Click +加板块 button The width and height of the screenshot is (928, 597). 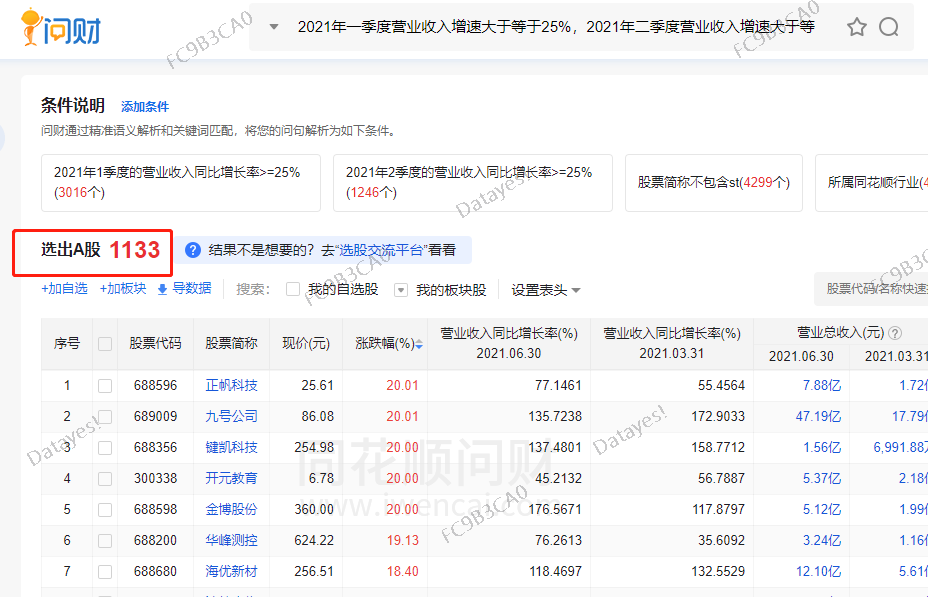[x=123, y=289]
